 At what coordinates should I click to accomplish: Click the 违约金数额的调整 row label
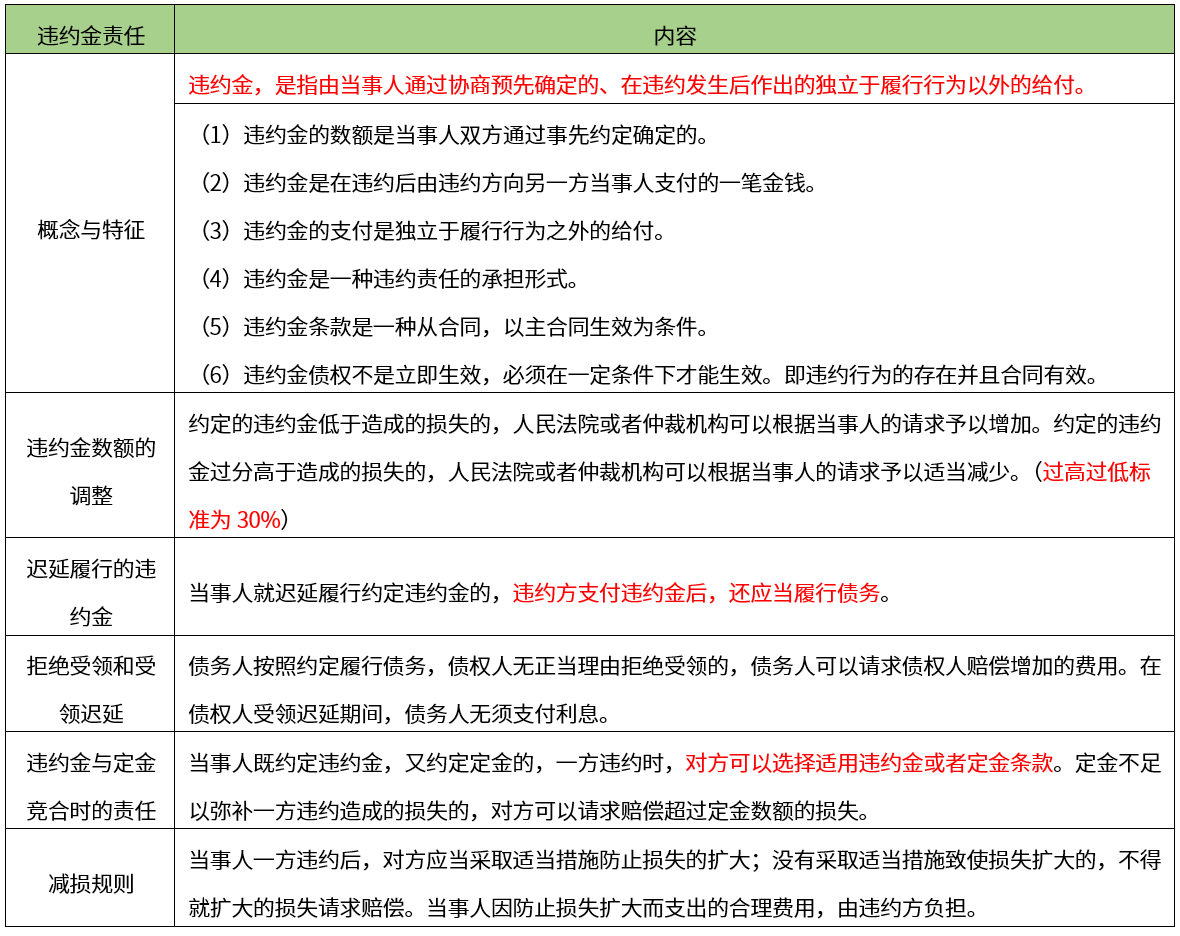(90, 471)
